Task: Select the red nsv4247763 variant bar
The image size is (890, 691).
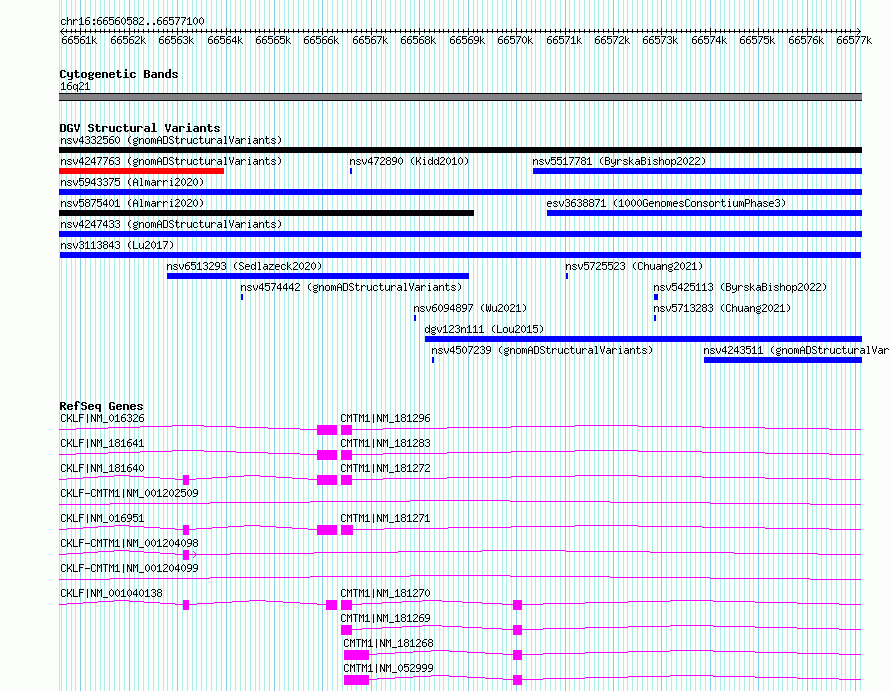Action: (x=141, y=171)
